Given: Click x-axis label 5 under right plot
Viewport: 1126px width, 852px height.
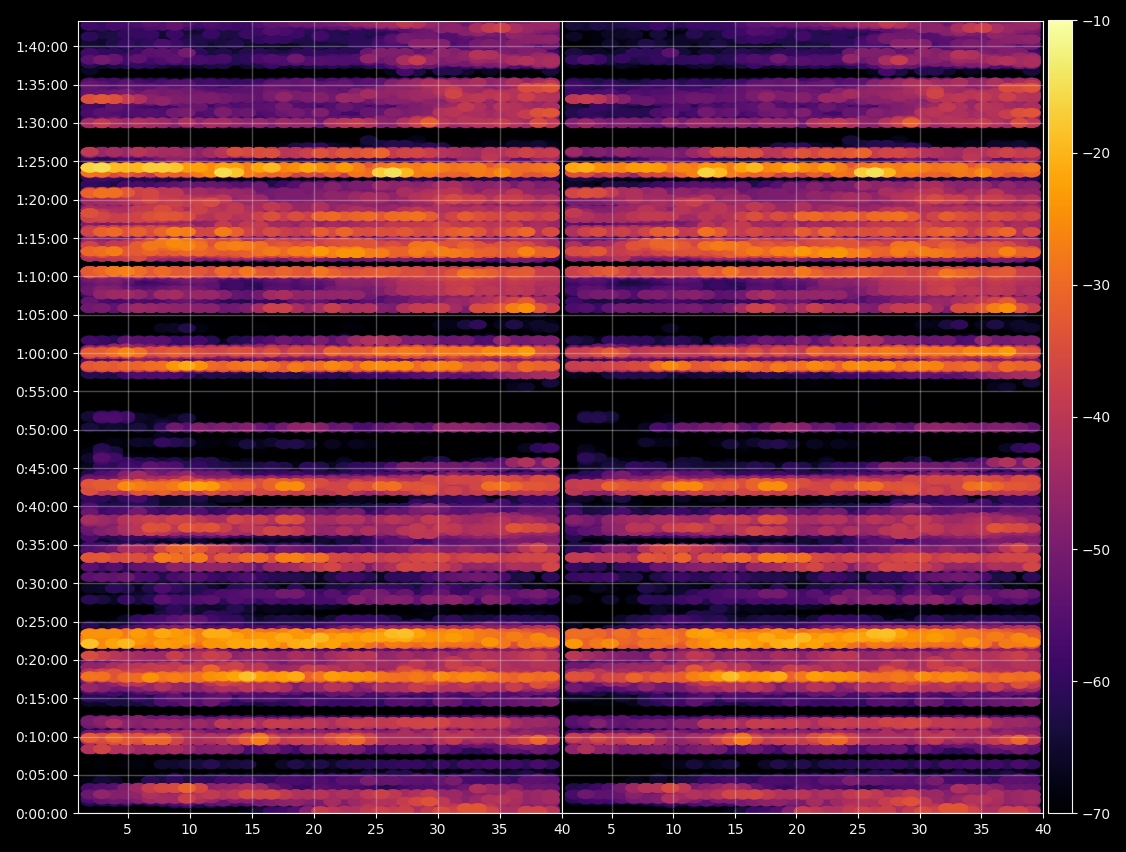Looking at the screenshot, I should [611, 829].
